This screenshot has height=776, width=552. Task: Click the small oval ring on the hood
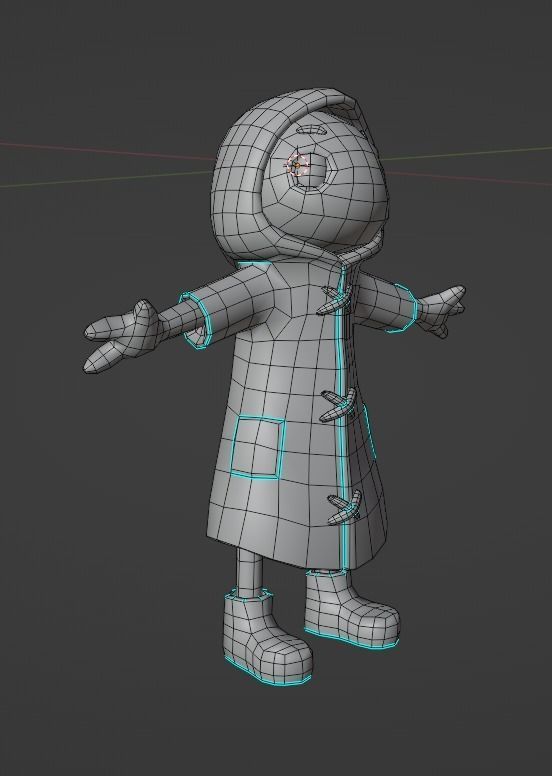point(311,131)
